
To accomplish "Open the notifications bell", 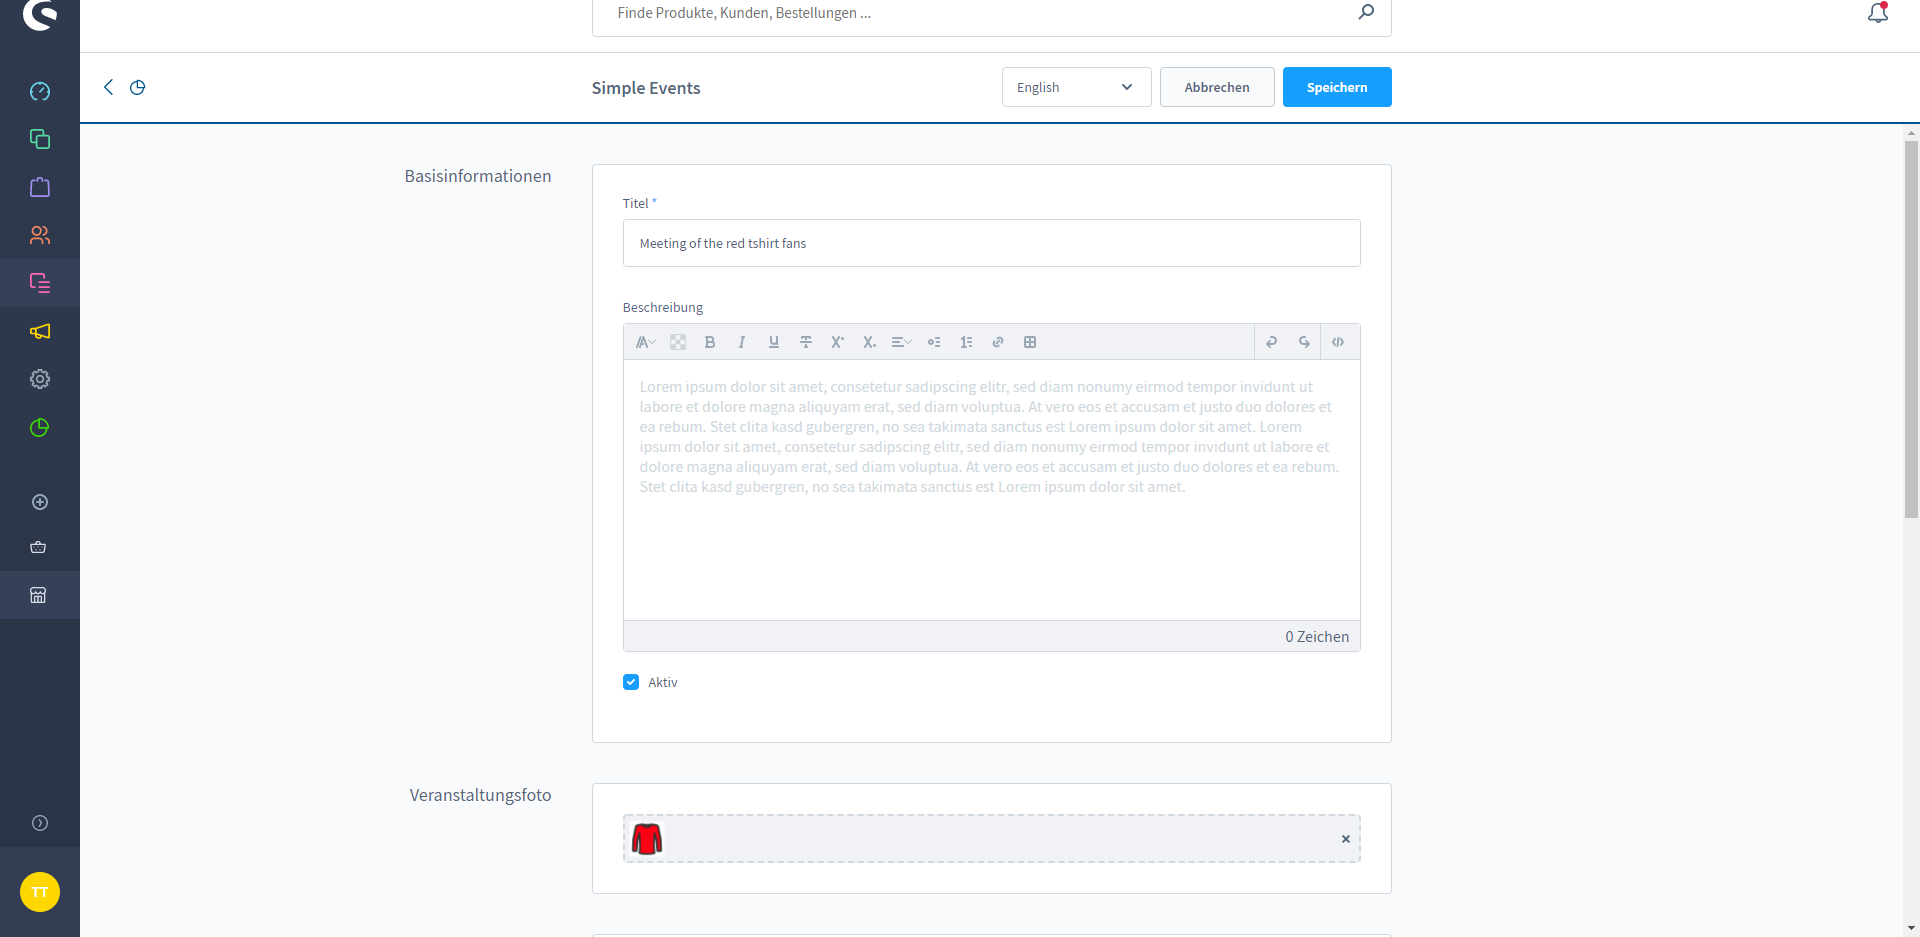I will point(1878,13).
